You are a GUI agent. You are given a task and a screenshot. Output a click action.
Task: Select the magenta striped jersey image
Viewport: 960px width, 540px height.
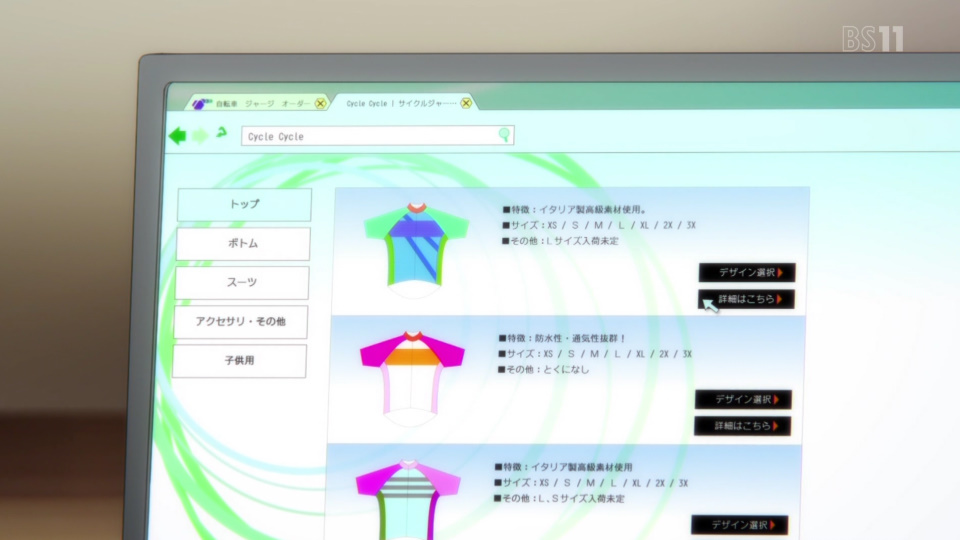pyautogui.click(x=408, y=500)
